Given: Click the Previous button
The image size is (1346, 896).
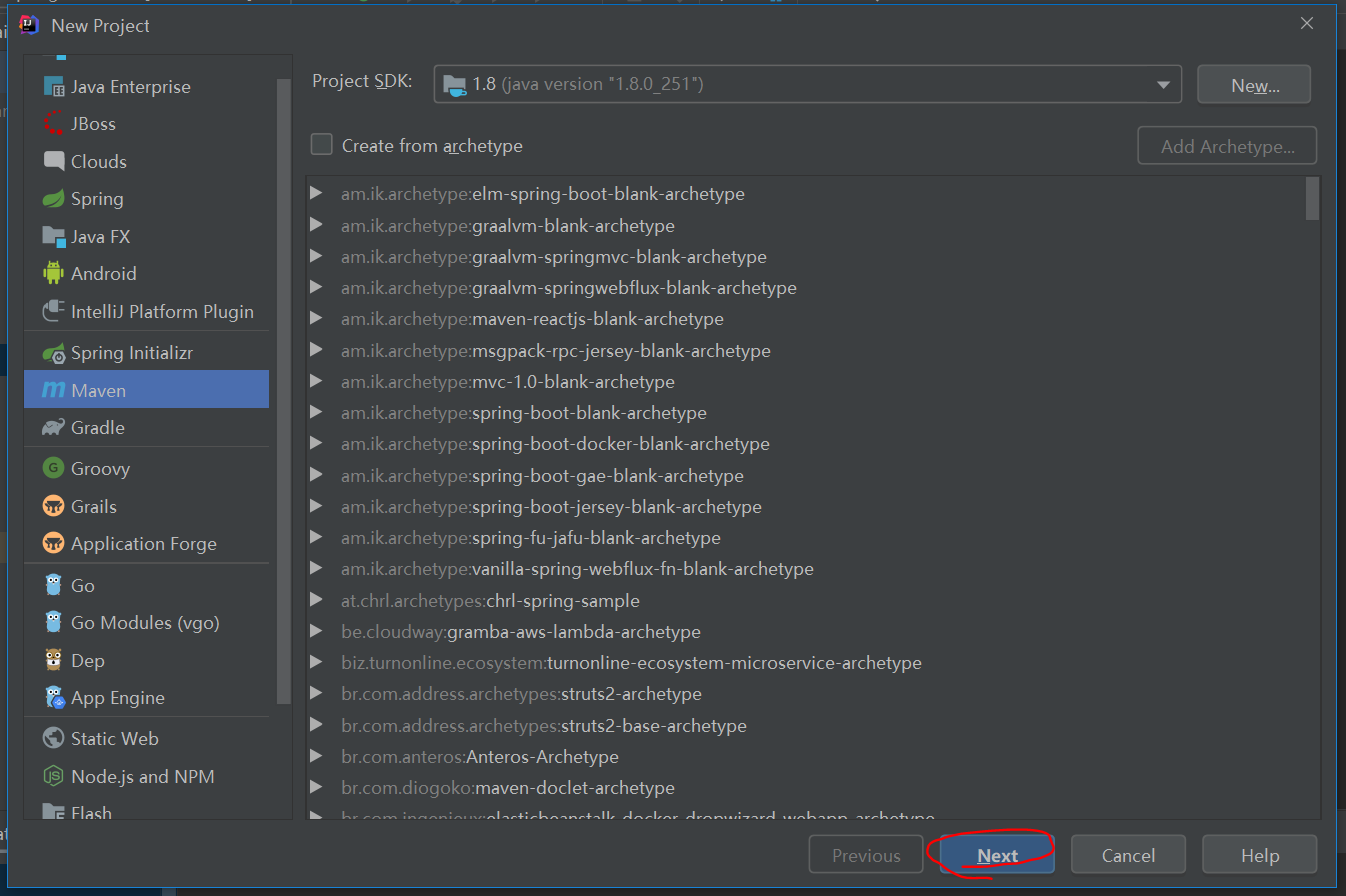Looking at the screenshot, I should (866, 855).
